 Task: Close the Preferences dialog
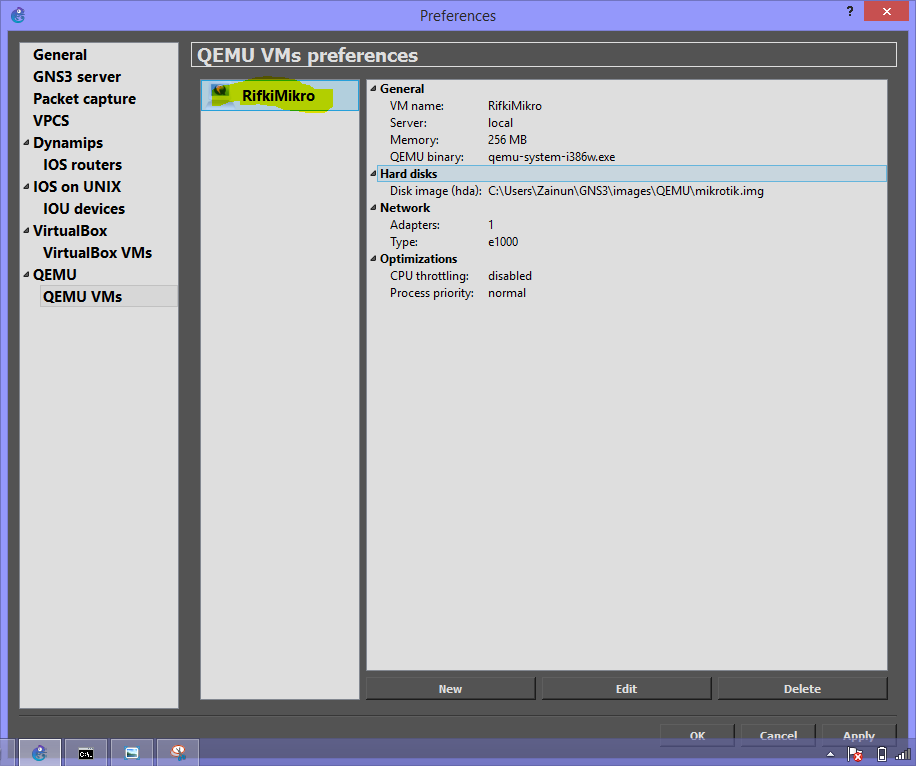tap(886, 11)
